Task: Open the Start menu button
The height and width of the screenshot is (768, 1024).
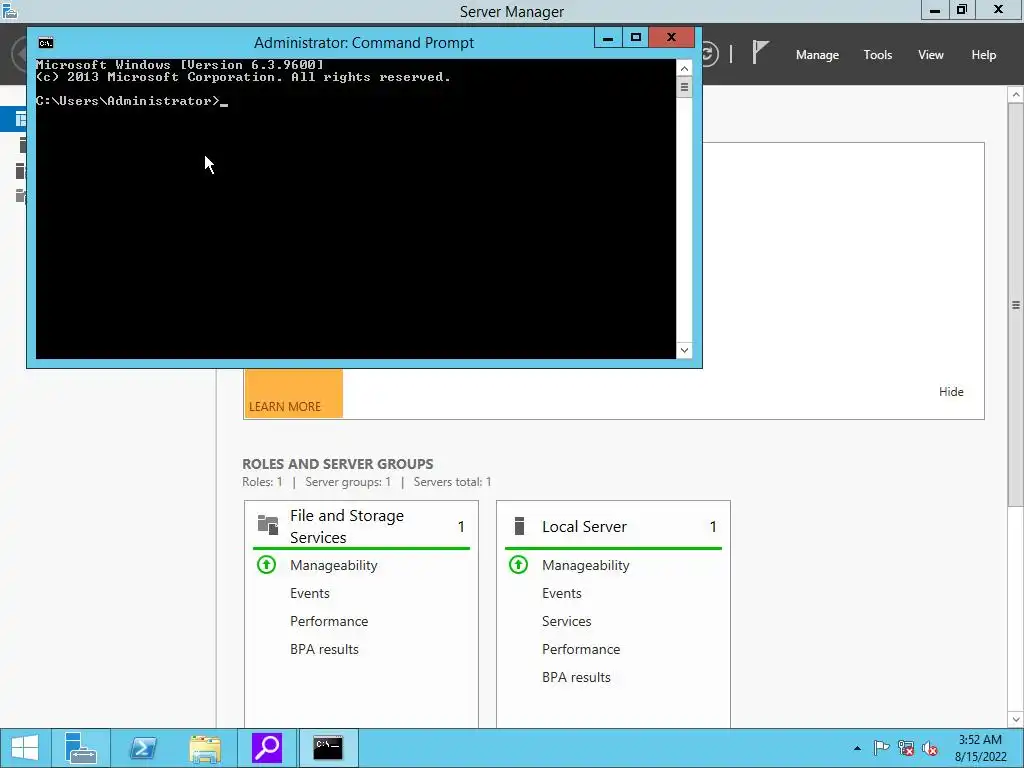Action: 24,748
